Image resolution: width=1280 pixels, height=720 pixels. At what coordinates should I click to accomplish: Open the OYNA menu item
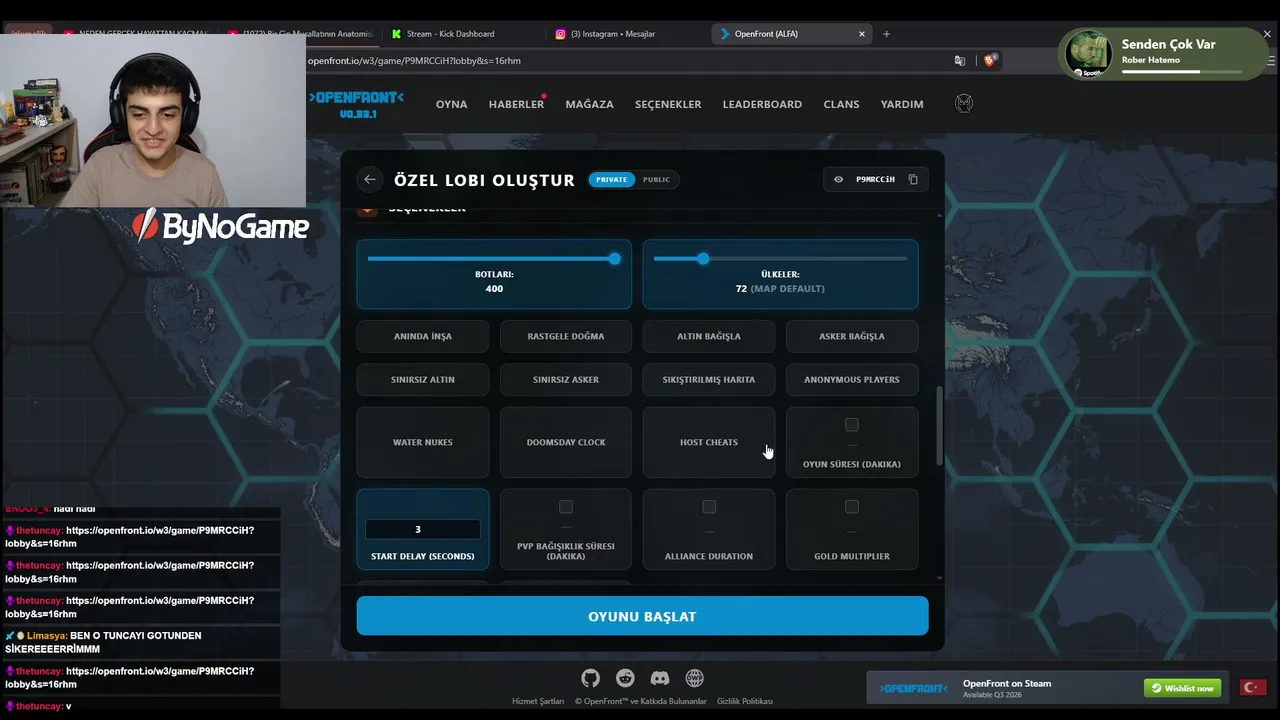point(451,104)
